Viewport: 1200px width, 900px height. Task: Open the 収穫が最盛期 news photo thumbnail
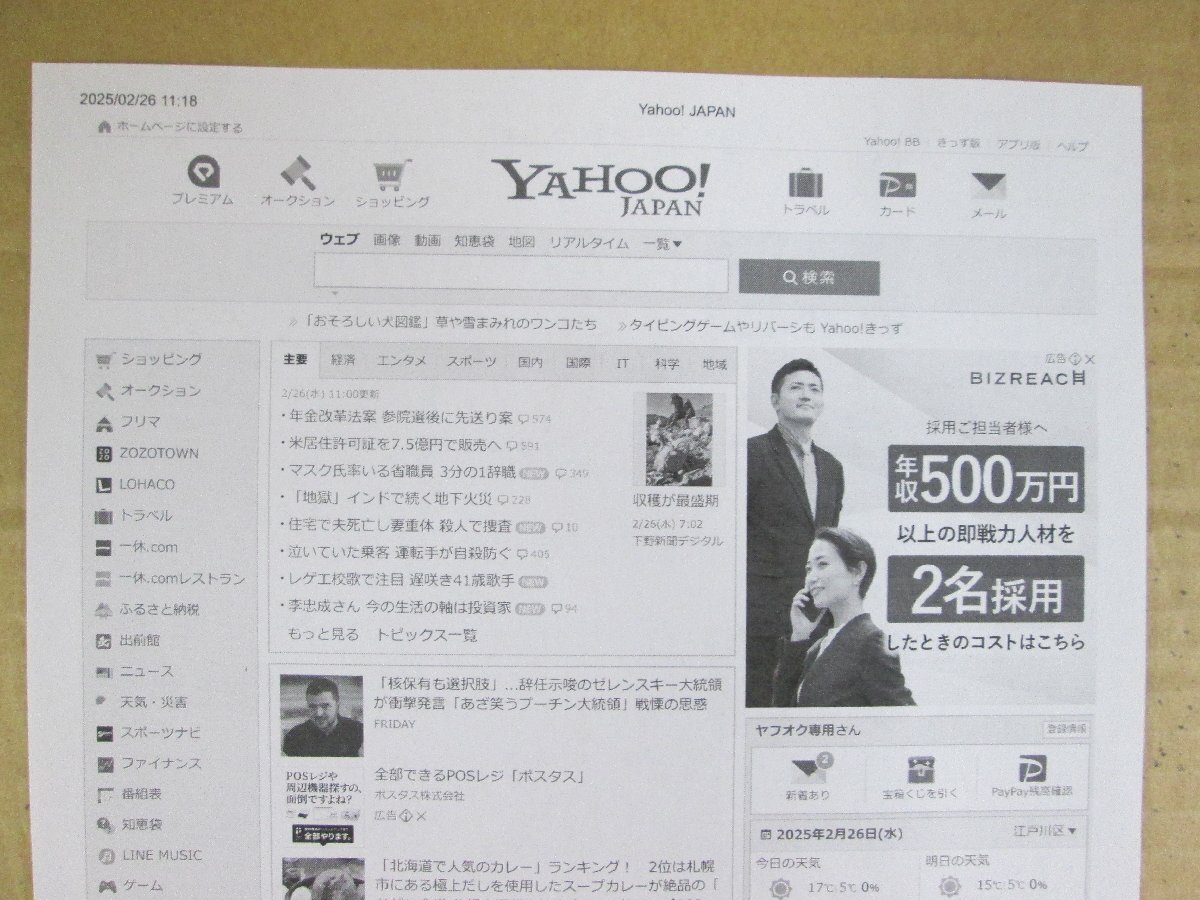679,440
